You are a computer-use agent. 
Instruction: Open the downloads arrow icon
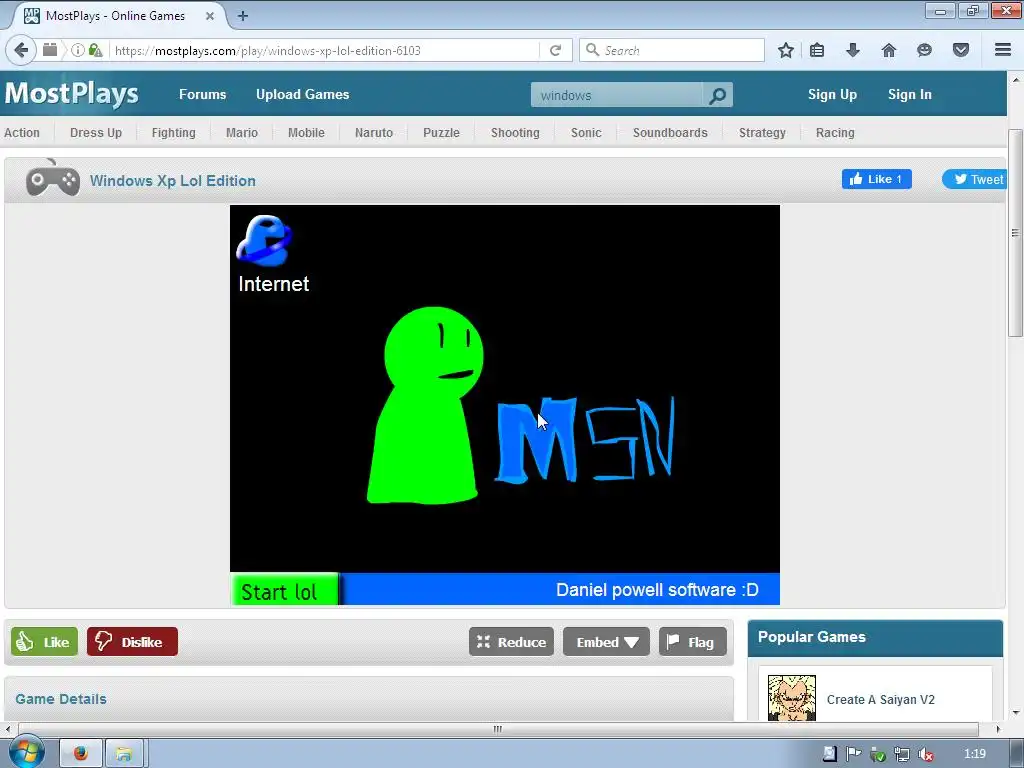853,50
